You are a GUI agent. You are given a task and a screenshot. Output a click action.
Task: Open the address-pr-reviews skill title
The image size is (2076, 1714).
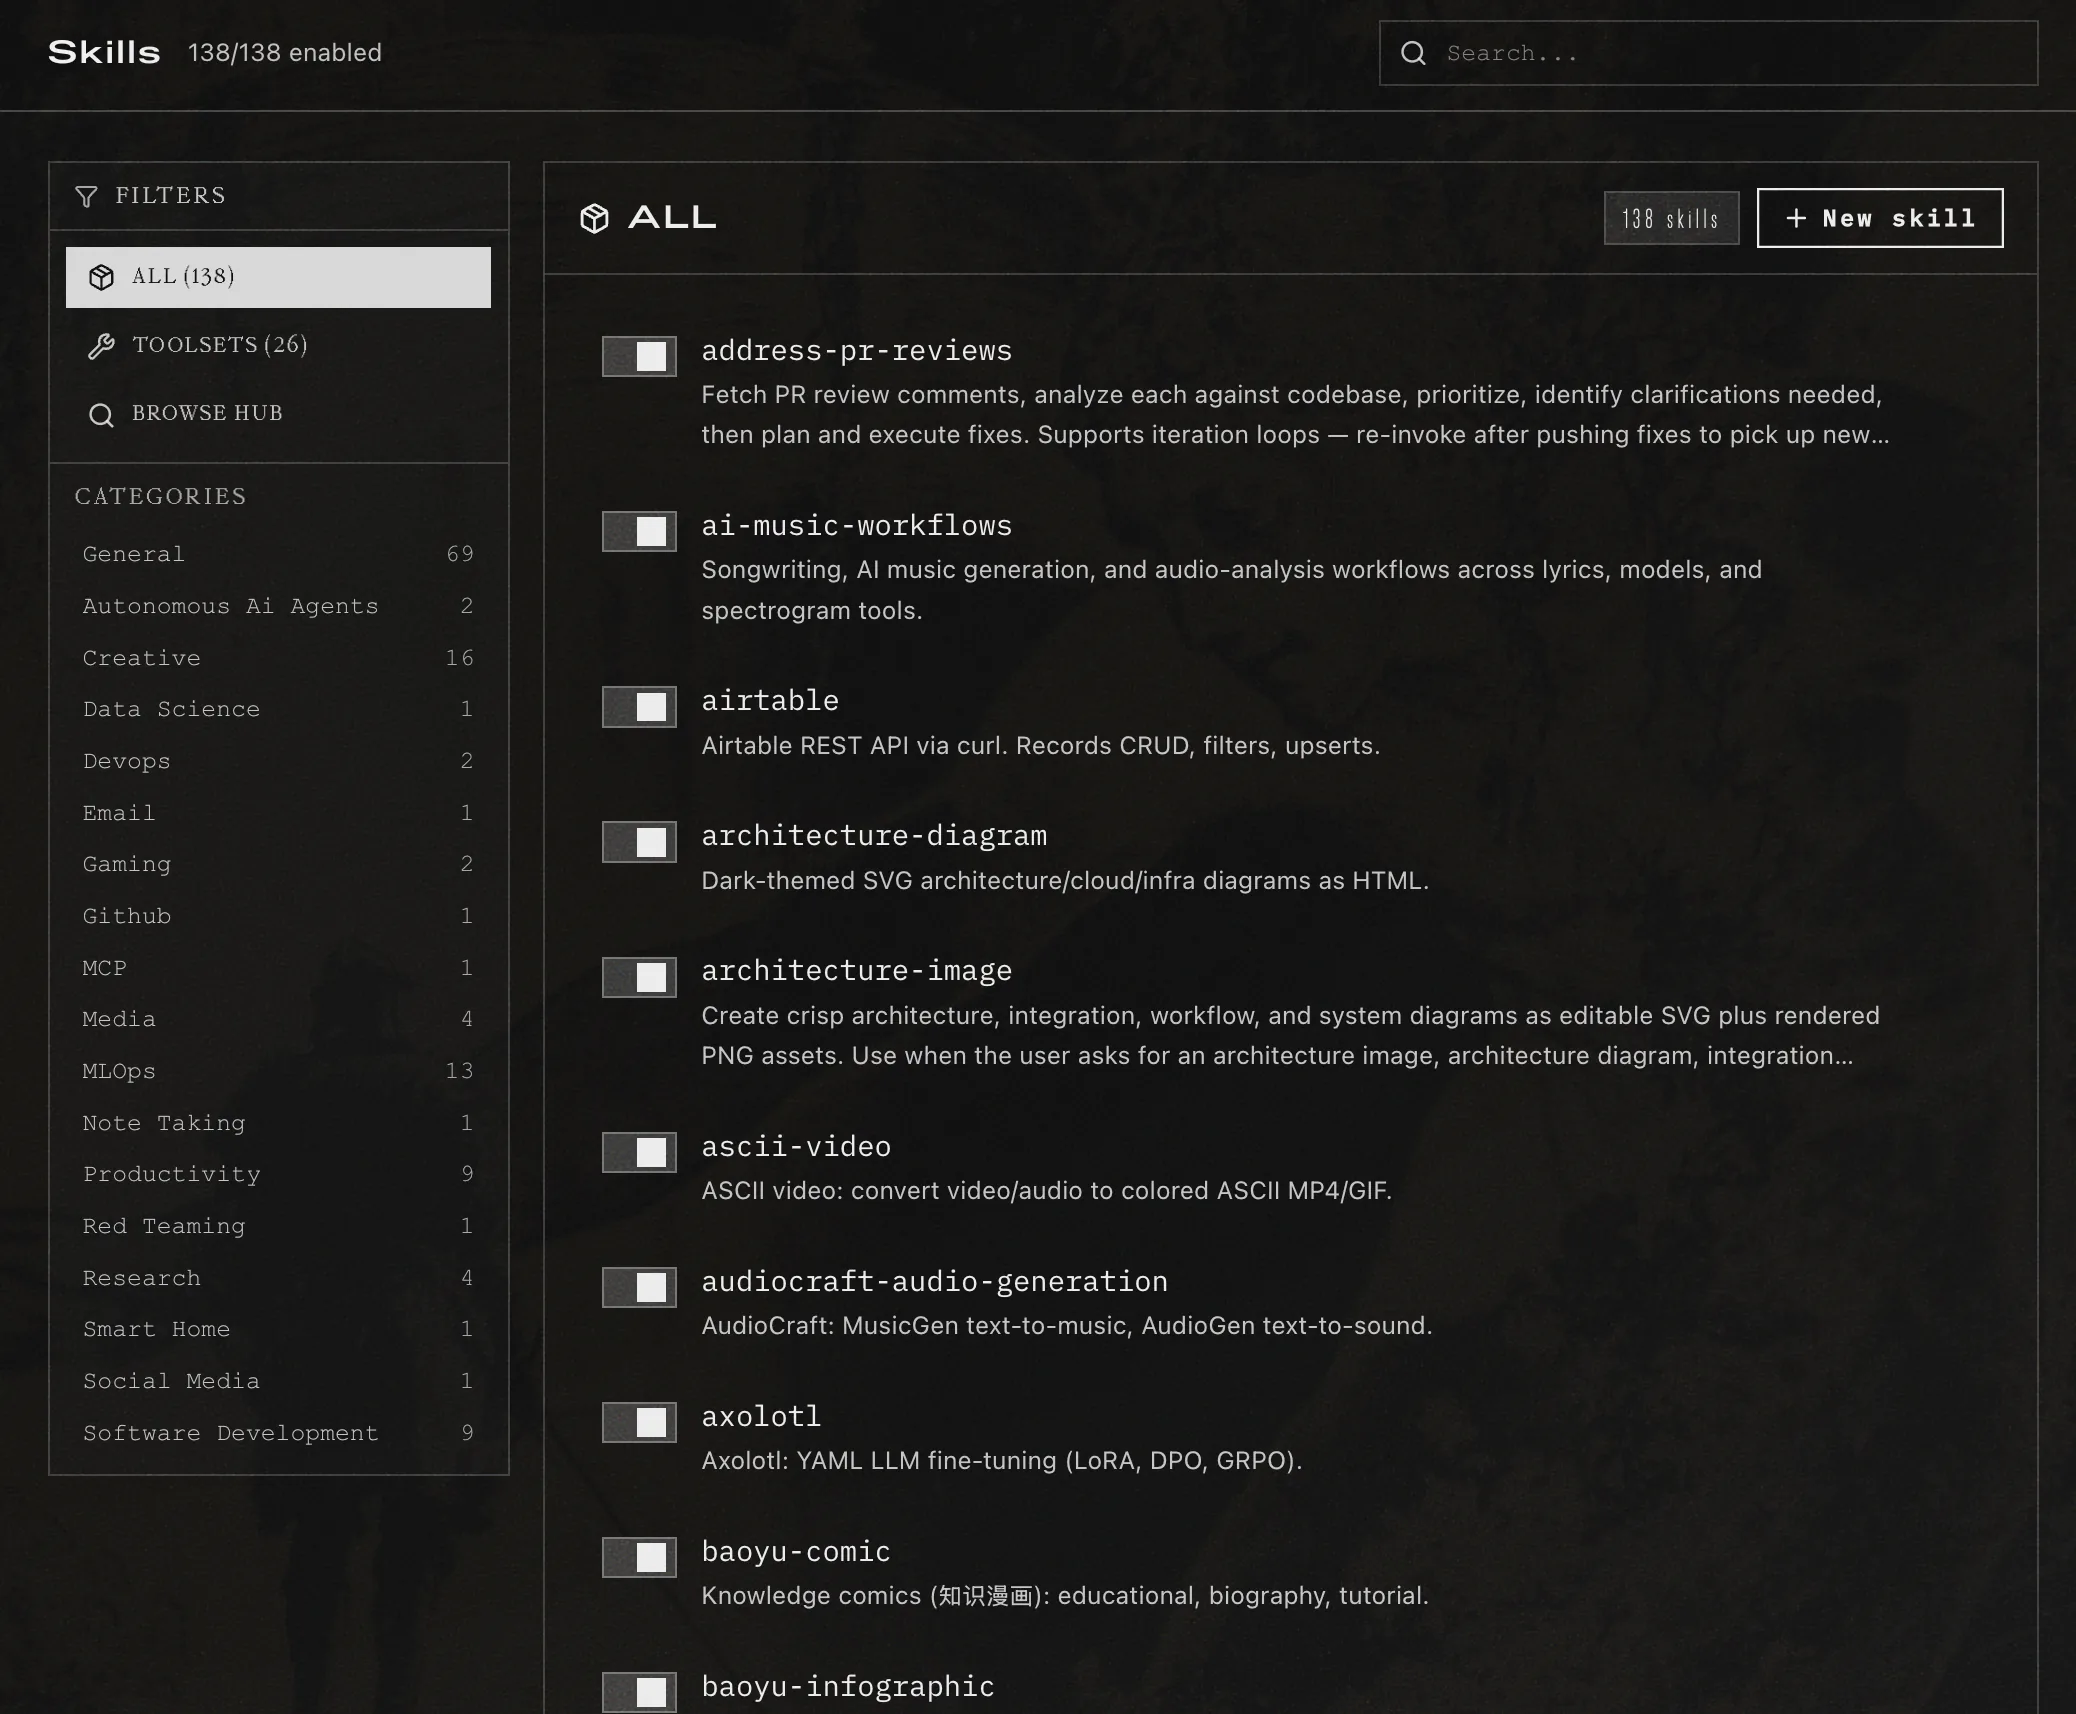pos(856,351)
